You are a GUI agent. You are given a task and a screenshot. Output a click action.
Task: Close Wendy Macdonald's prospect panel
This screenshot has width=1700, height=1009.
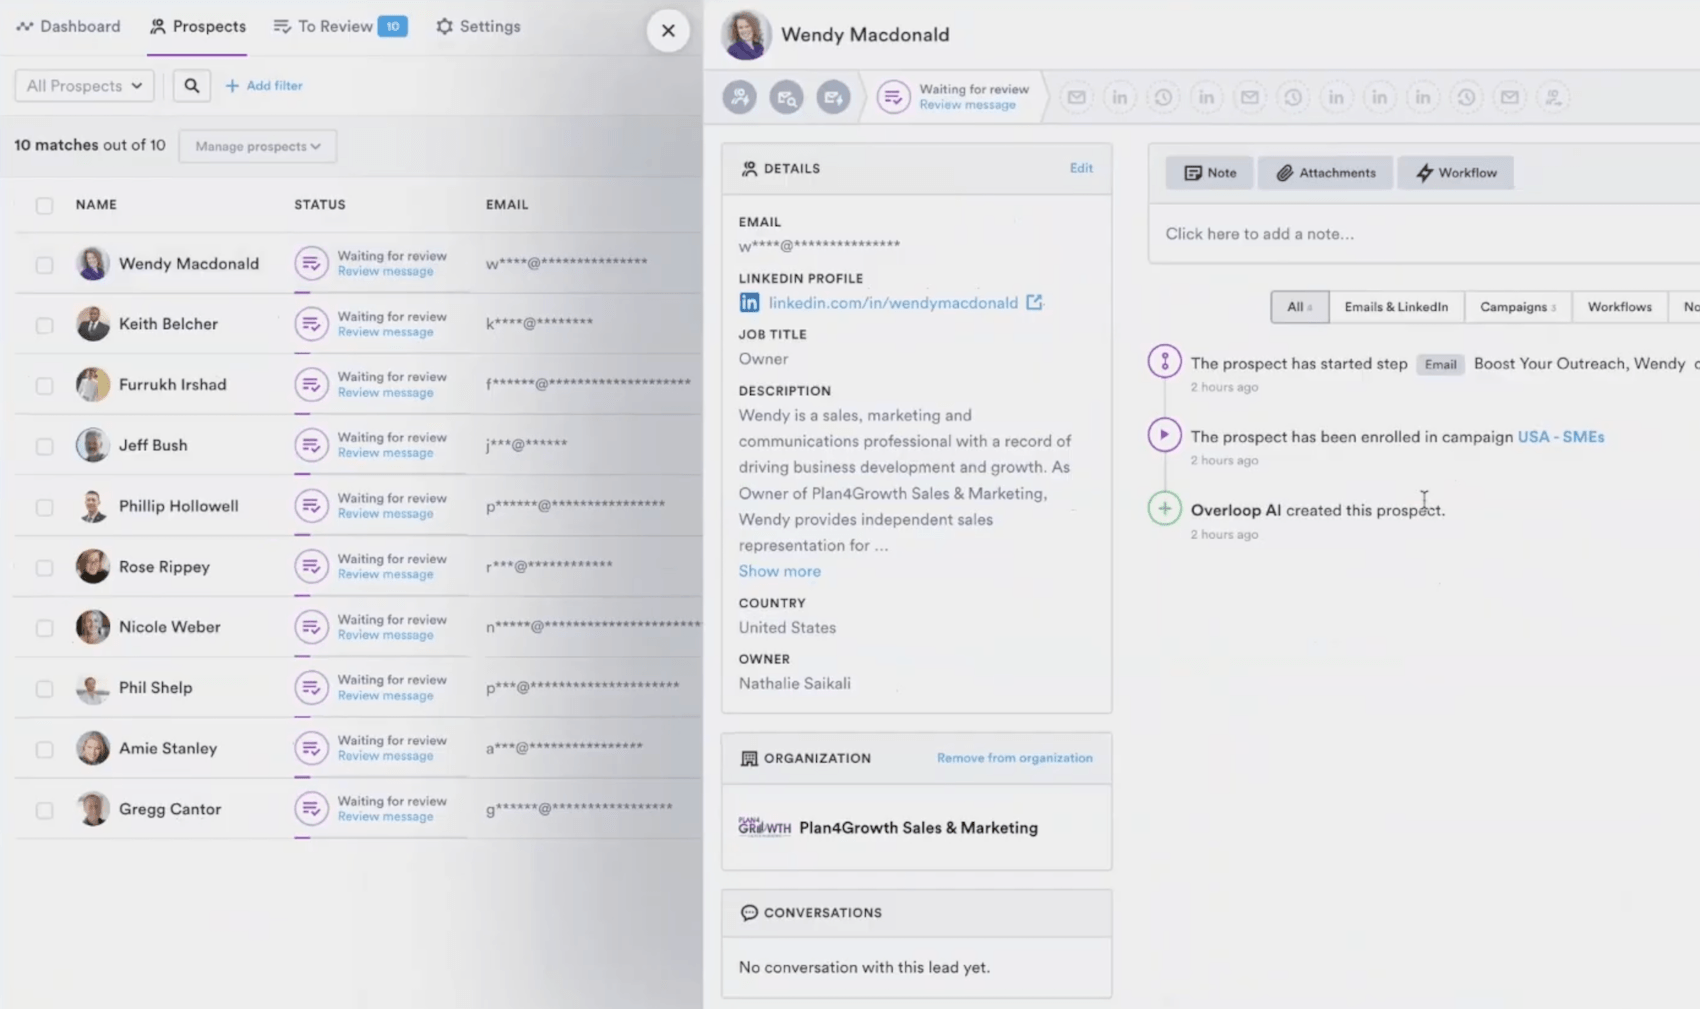point(668,31)
